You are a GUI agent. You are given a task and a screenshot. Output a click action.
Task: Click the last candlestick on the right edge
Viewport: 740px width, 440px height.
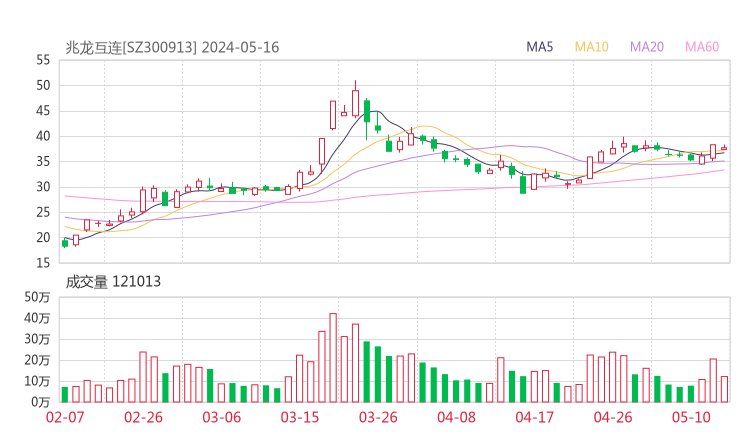724,148
